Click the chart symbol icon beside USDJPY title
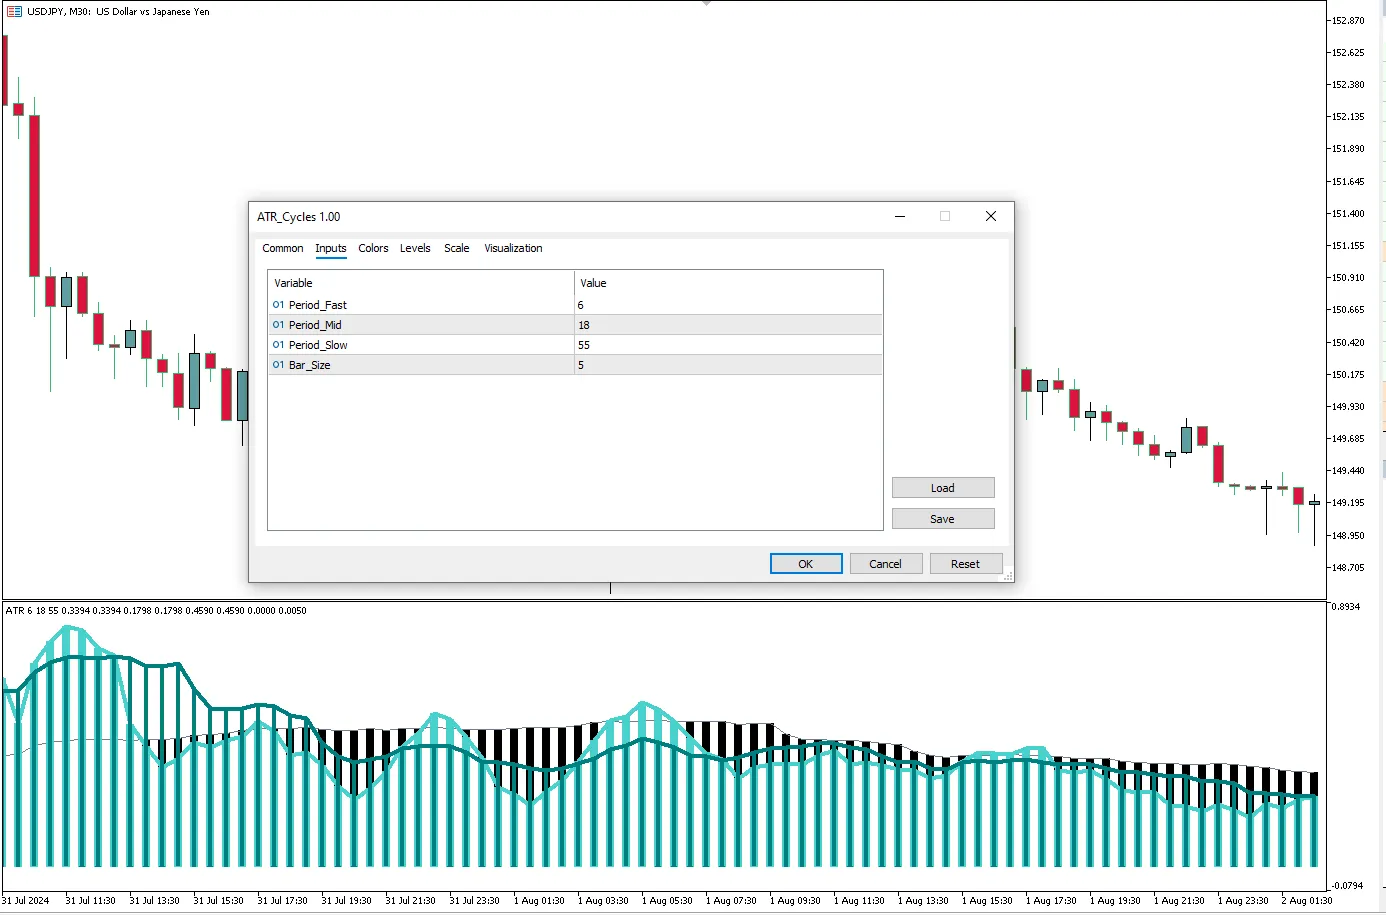1386x915 pixels. (x=14, y=12)
